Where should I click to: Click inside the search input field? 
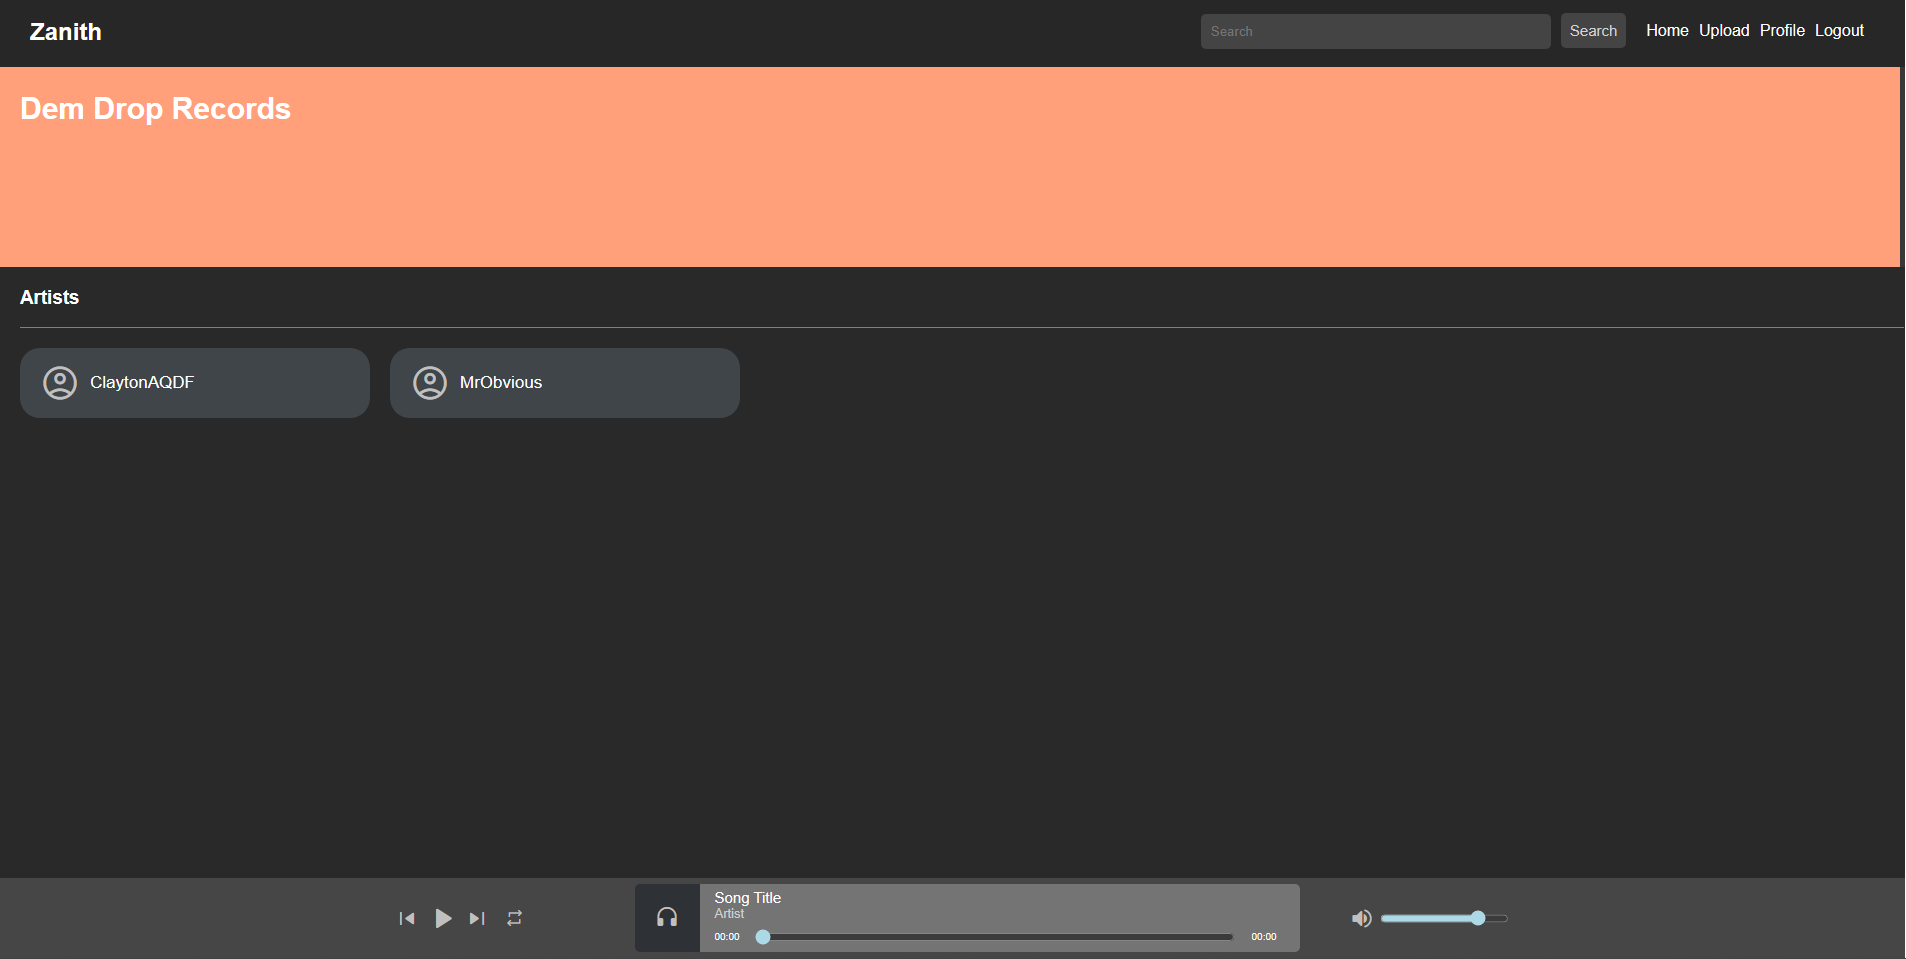coord(1374,31)
